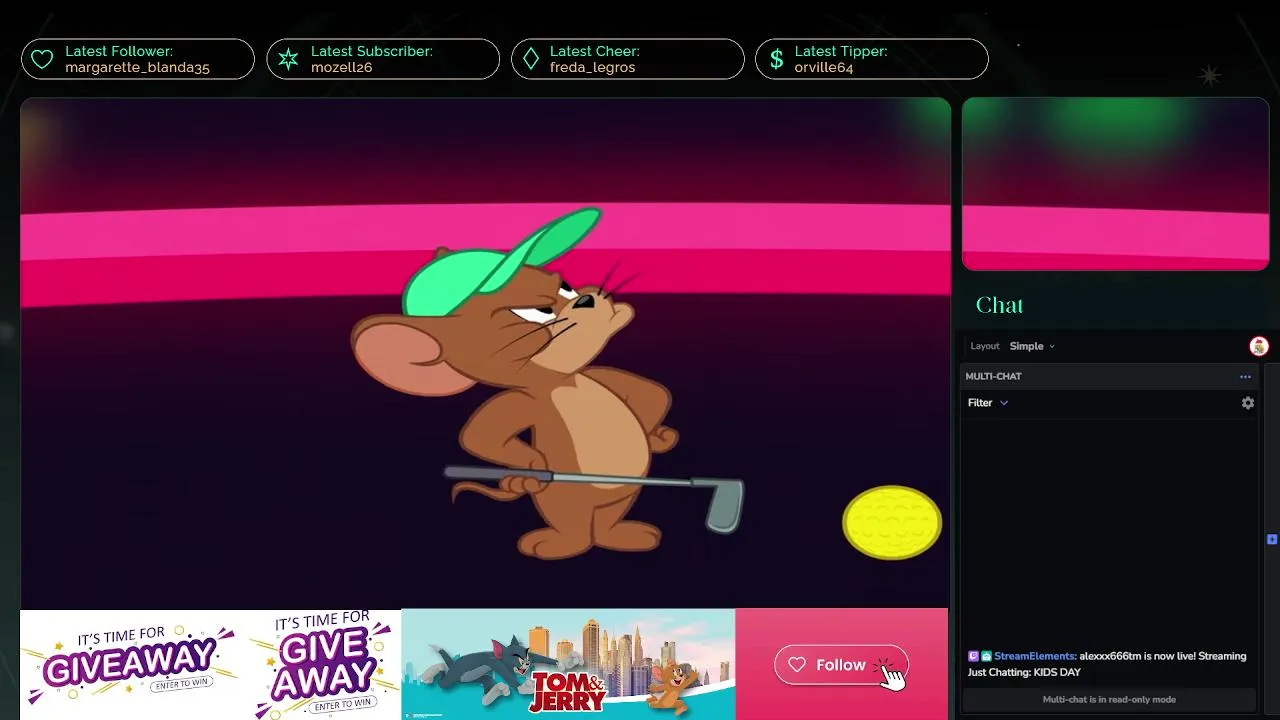Click the subscriber name mozell26

pyautogui.click(x=341, y=68)
